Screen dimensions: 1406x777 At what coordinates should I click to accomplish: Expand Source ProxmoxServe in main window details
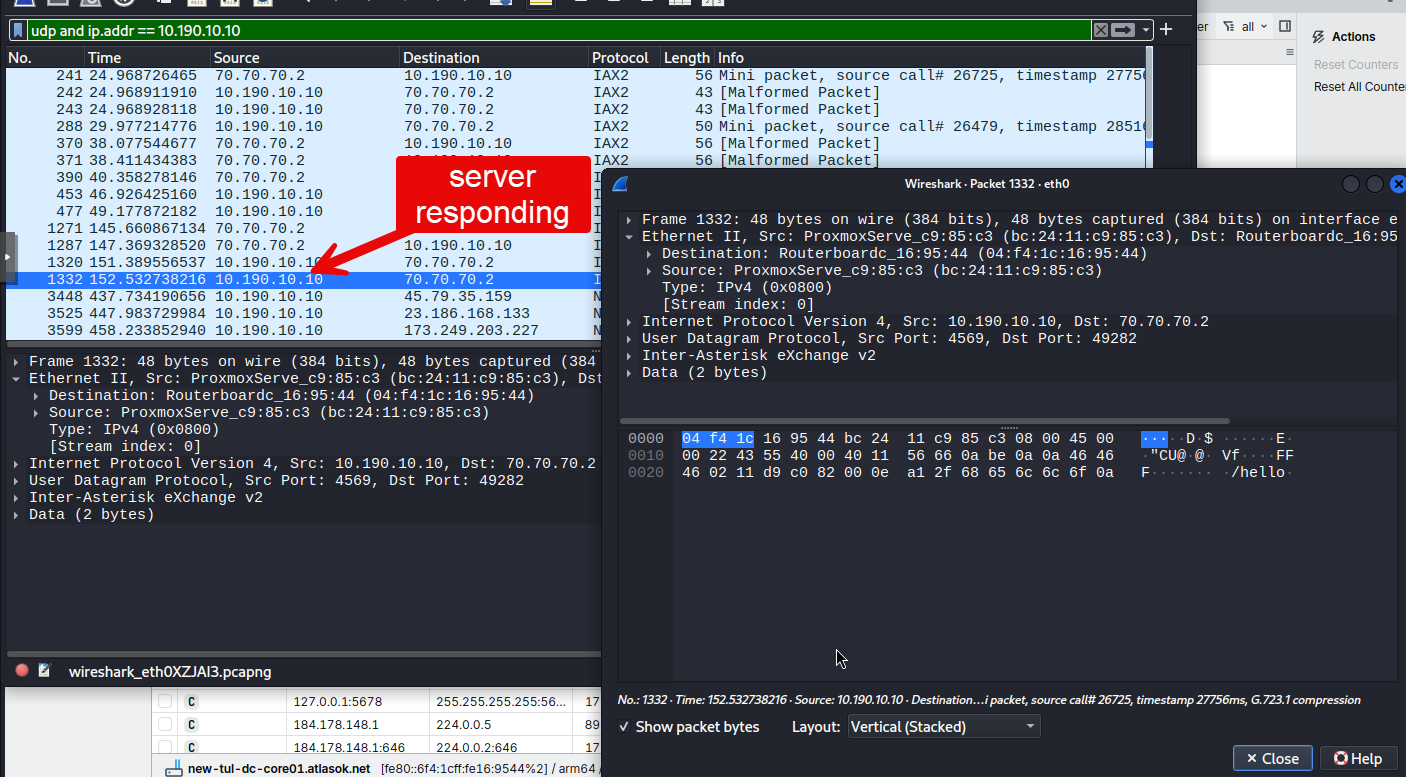pyautogui.click(x=36, y=413)
